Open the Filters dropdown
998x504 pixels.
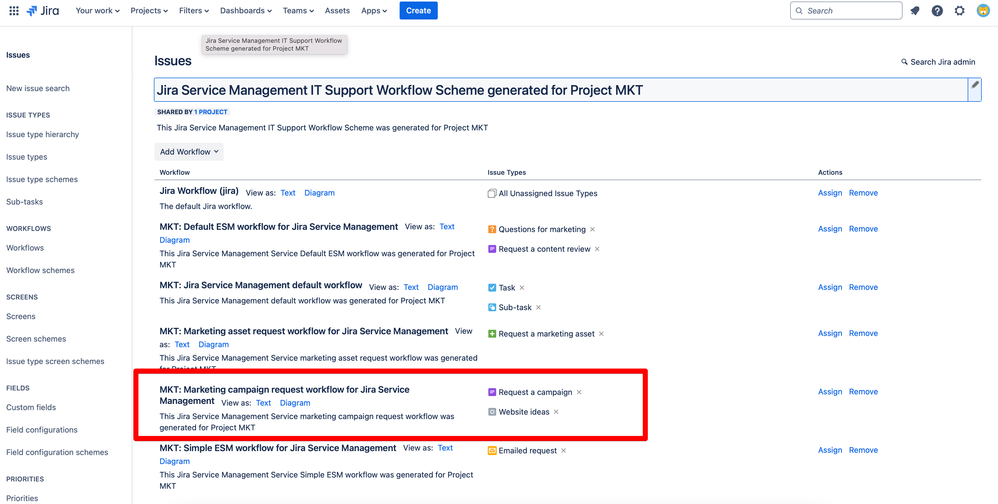coord(195,11)
